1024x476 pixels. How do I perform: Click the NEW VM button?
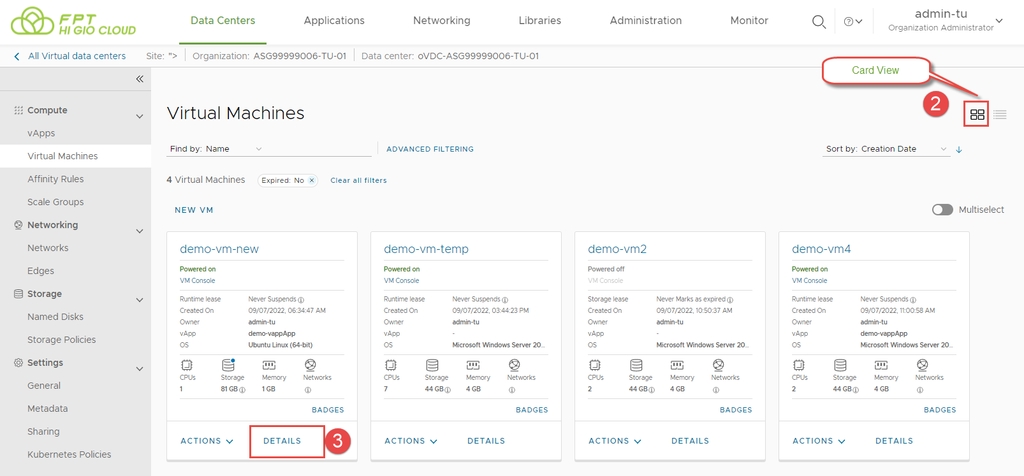point(194,210)
